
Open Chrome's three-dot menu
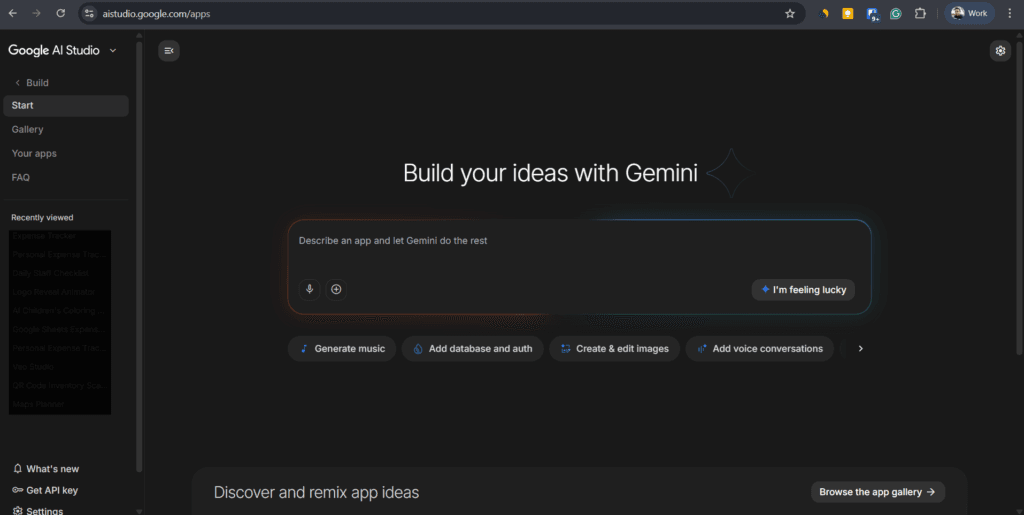tap(1010, 13)
